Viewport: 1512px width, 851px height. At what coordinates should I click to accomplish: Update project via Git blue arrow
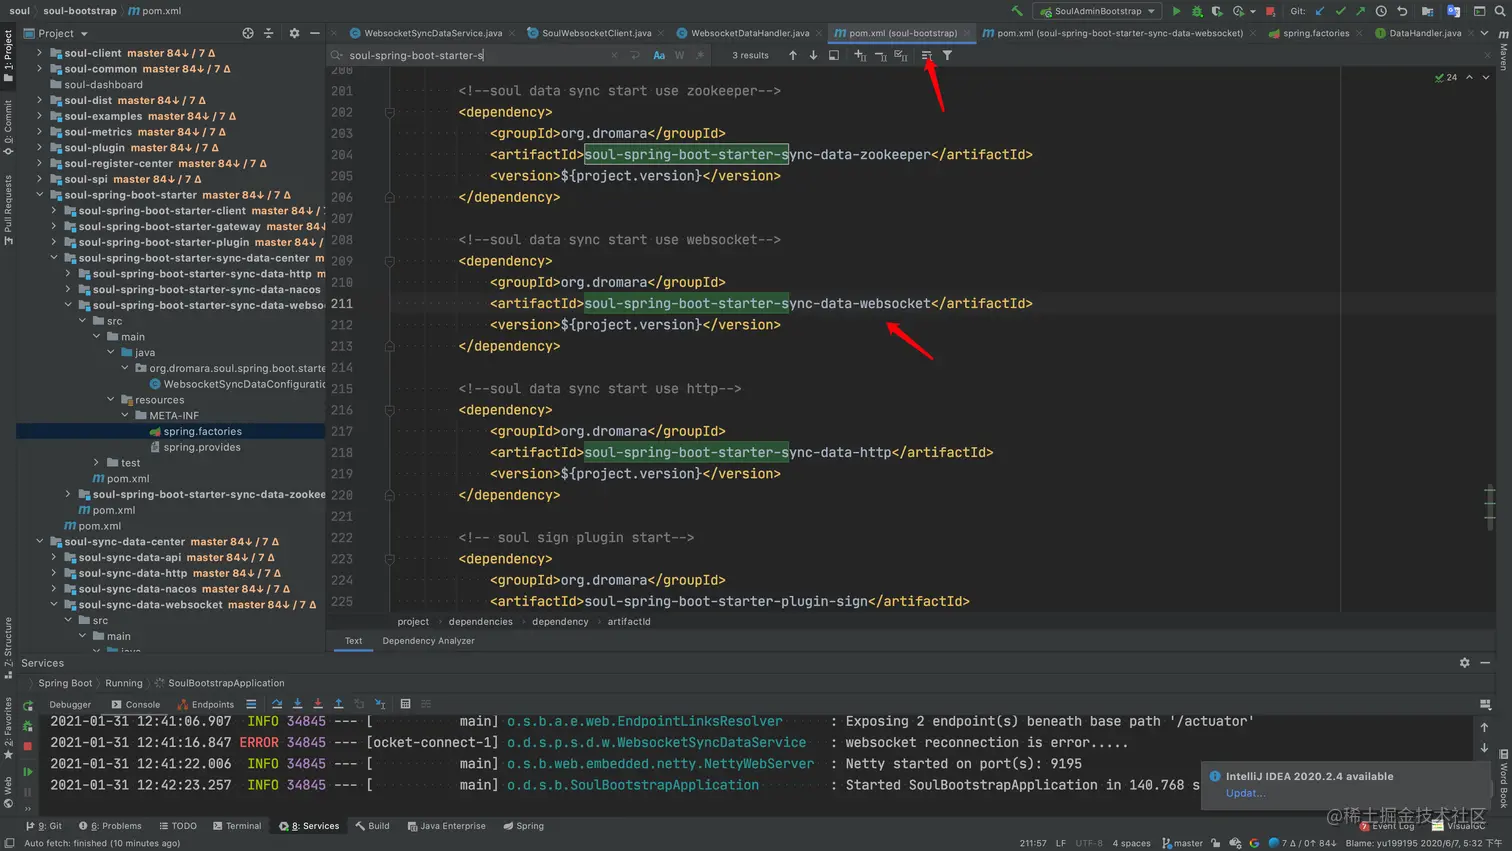(1320, 11)
